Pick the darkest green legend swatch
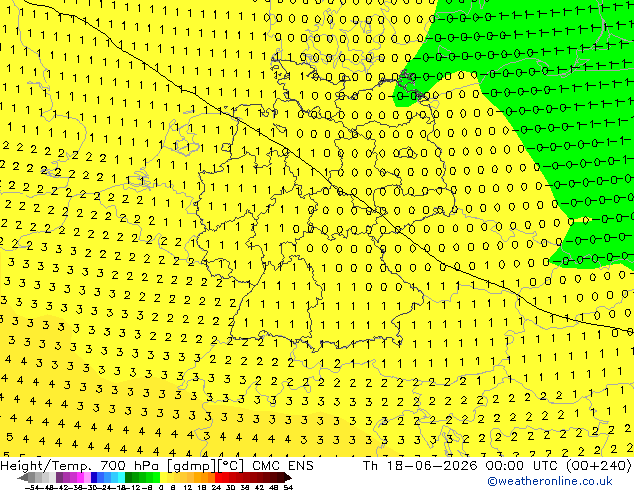 point(128,478)
